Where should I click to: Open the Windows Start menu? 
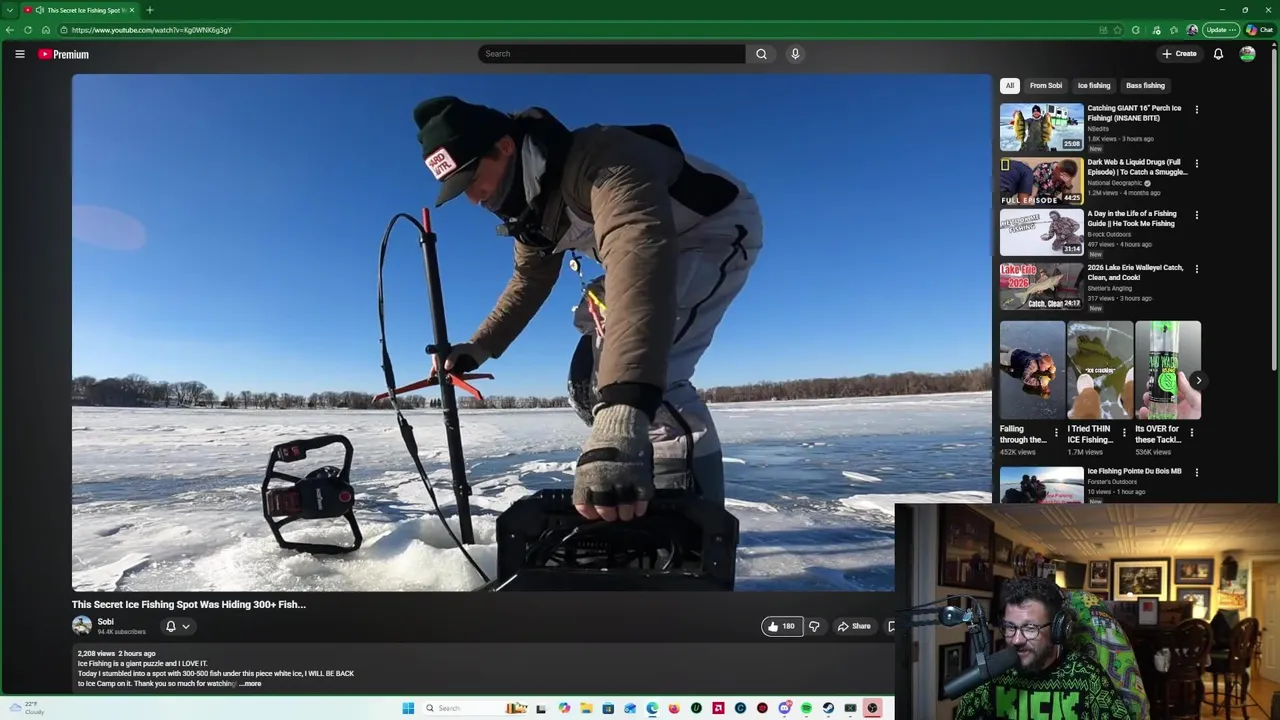coord(408,708)
